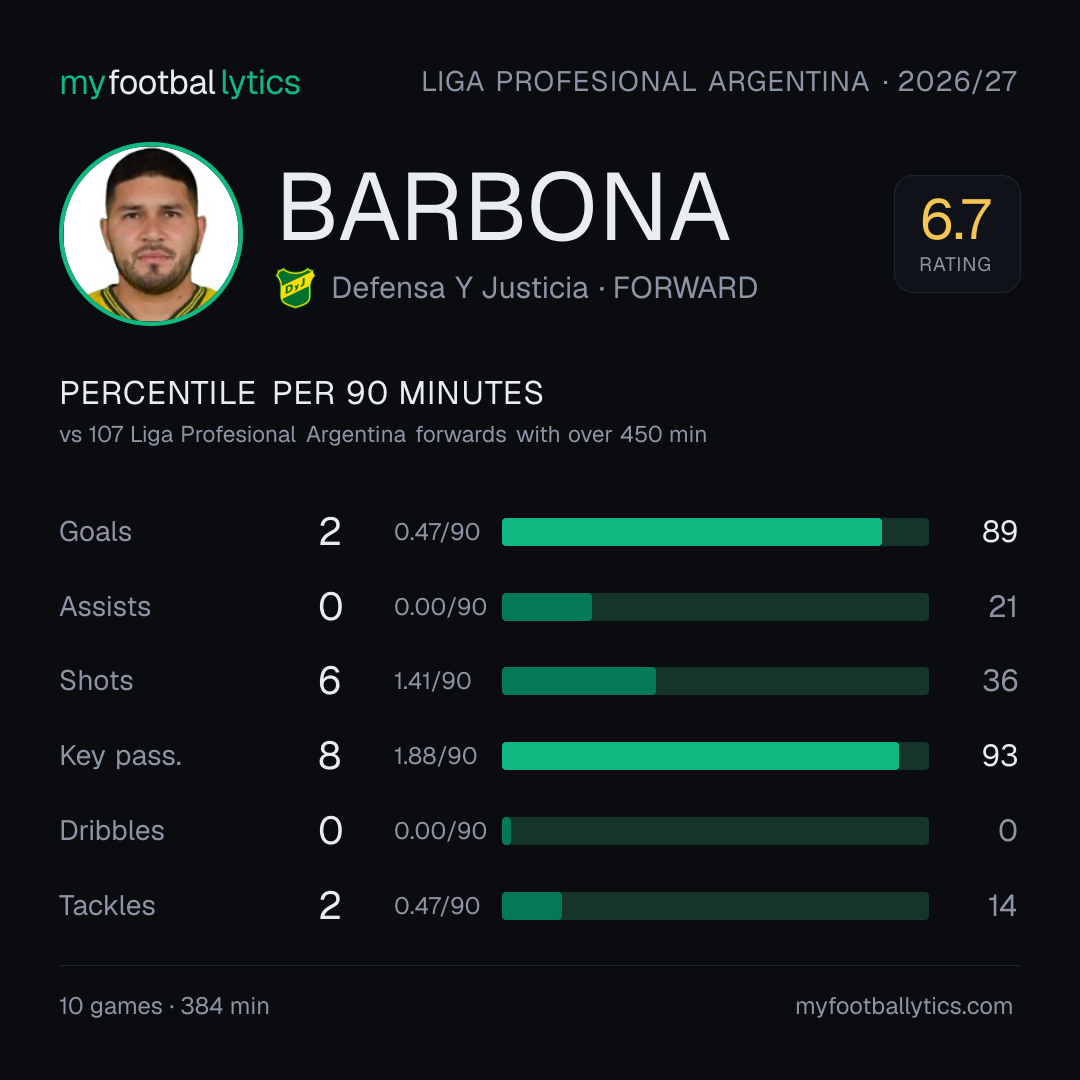This screenshot has height=1080, width=1080.
Task: Click the 1.41/90 shots rate
Action: 433,681
